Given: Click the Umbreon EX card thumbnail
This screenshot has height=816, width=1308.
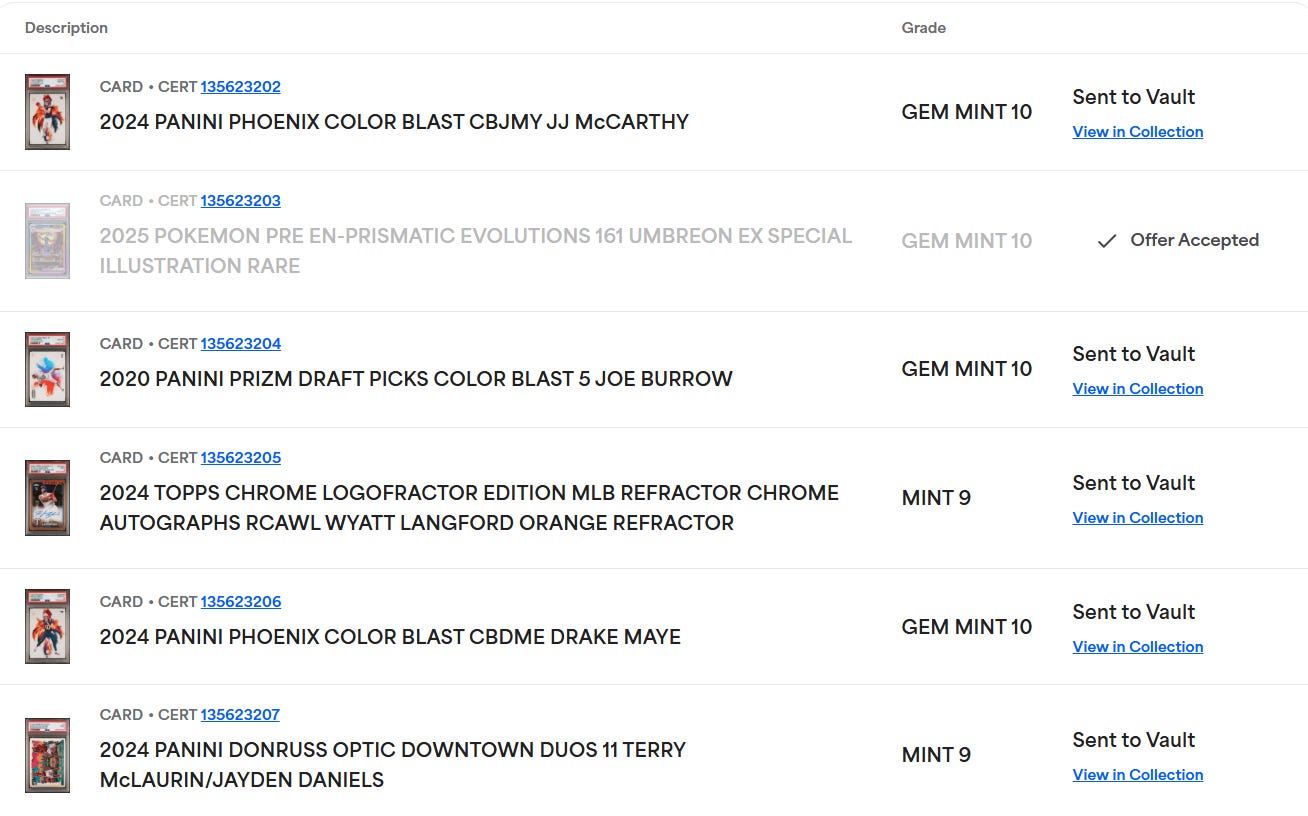Looking at the screenshot, I should (47, 241).
